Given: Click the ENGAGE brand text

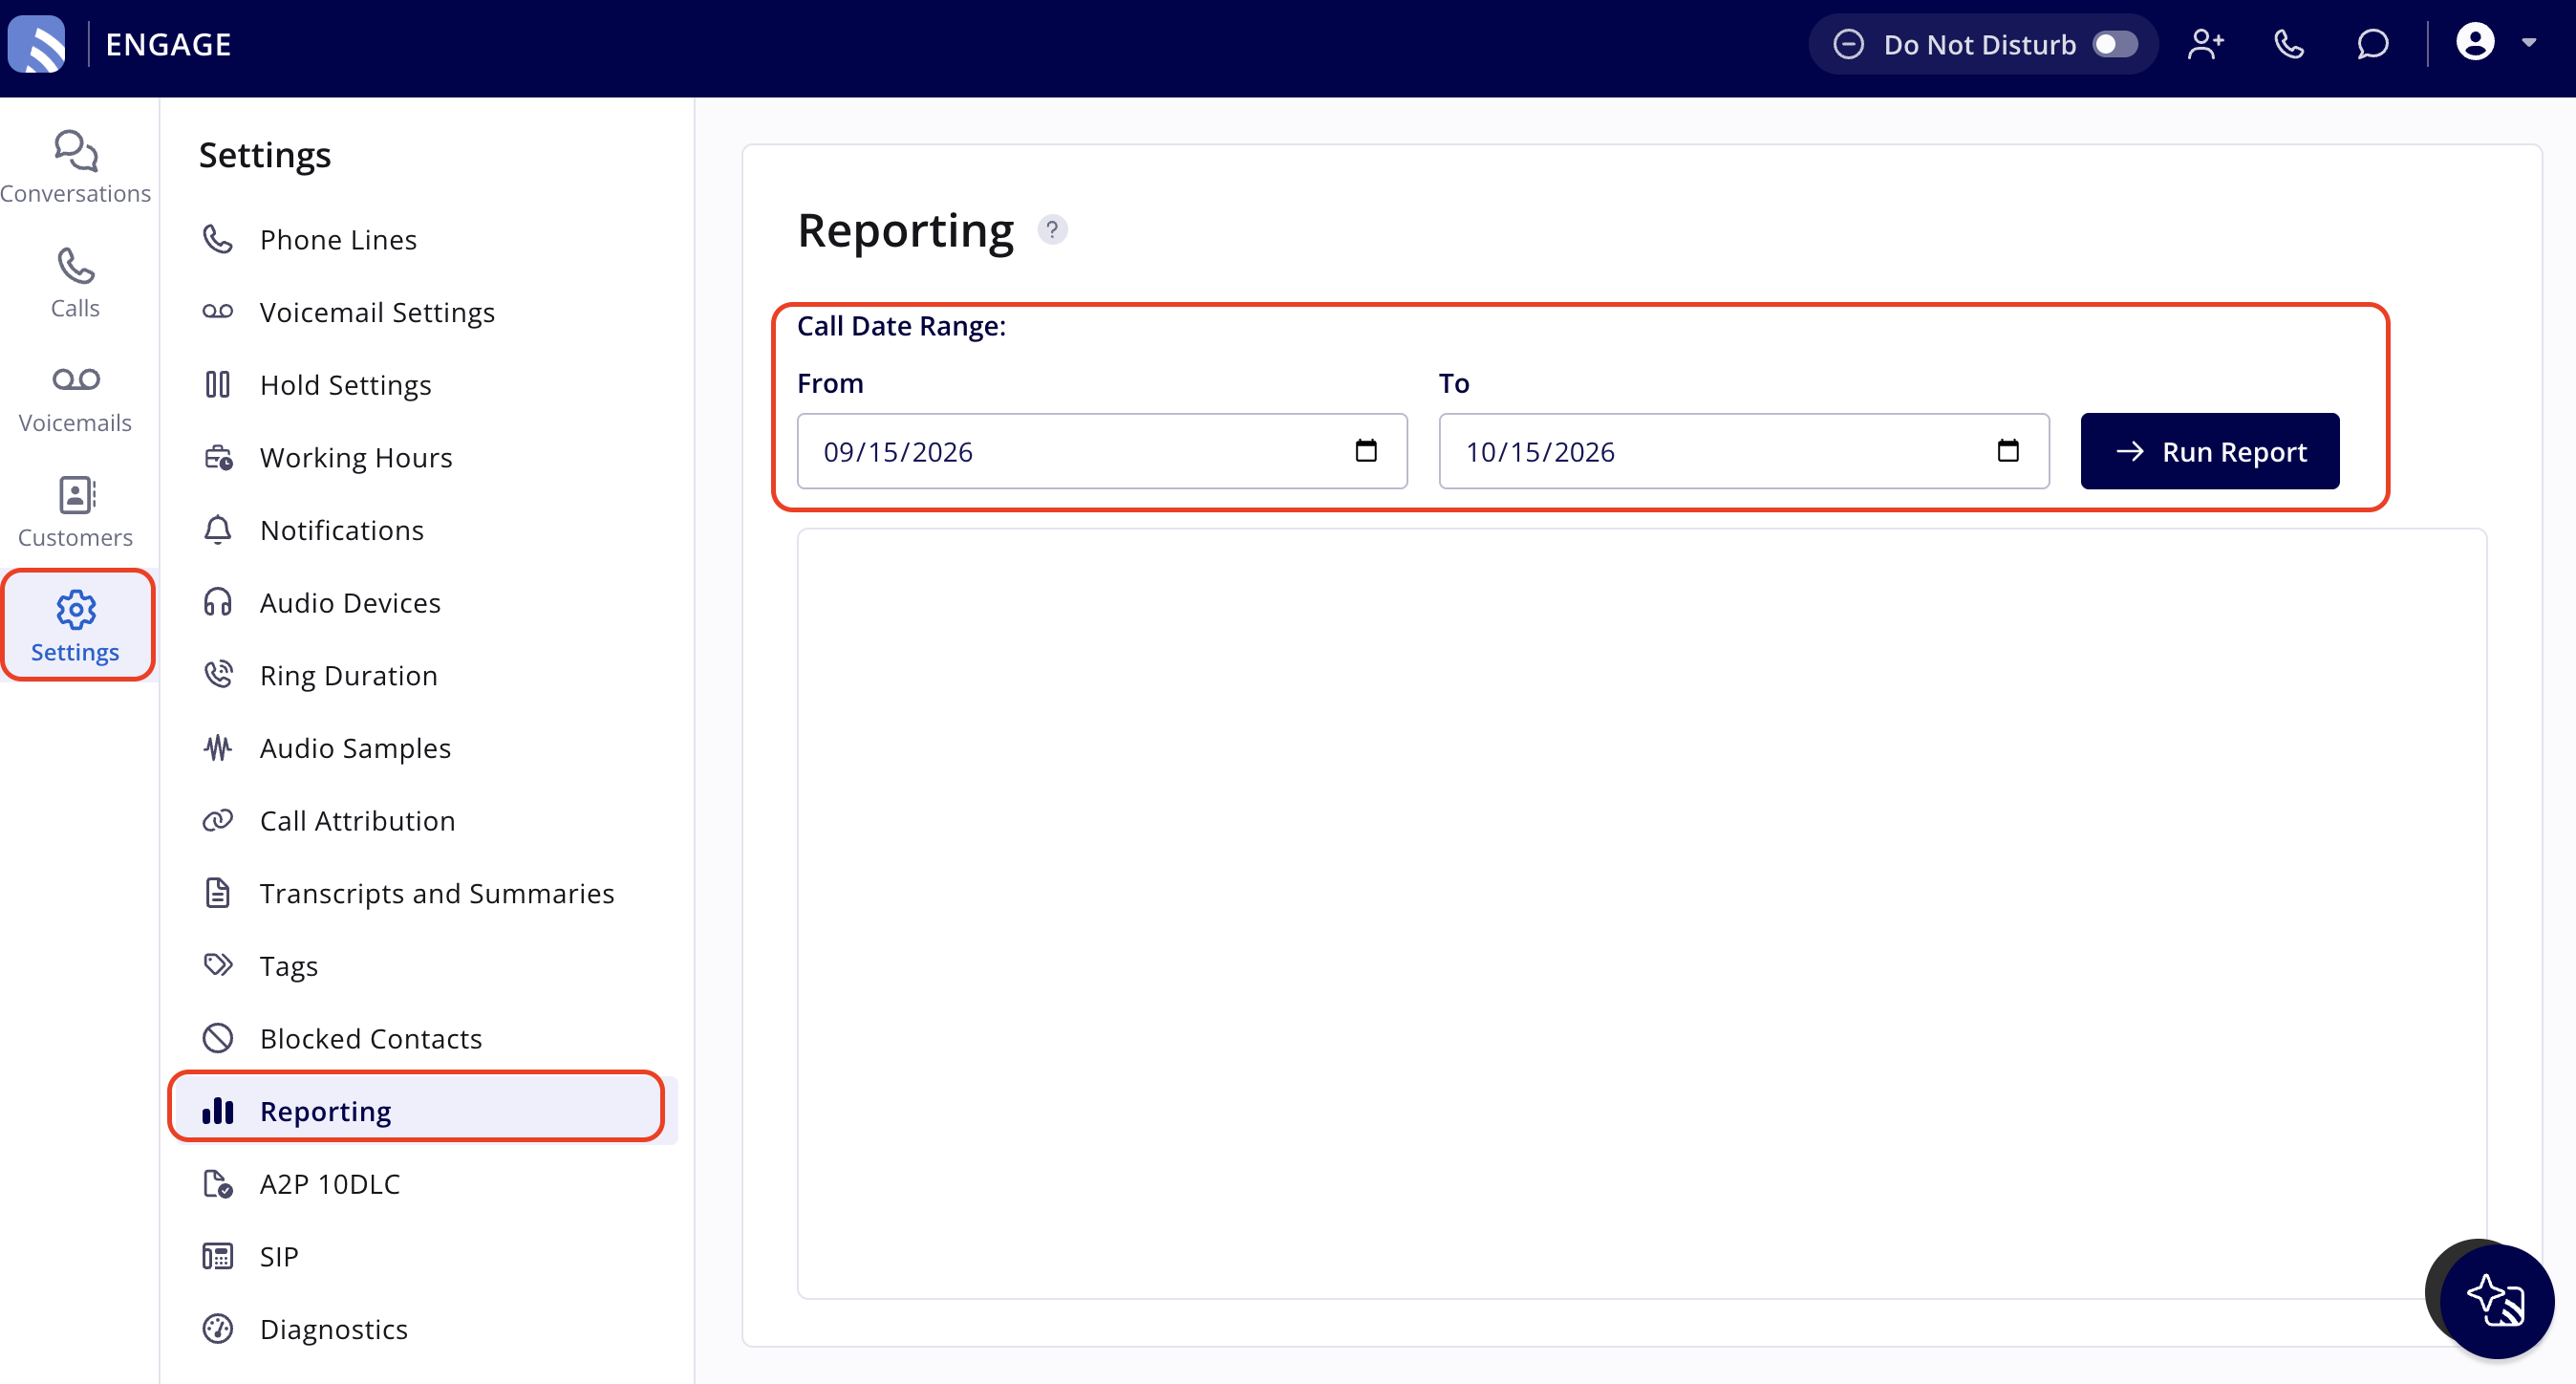Looking at the screenshot, I should coord(168,45).
